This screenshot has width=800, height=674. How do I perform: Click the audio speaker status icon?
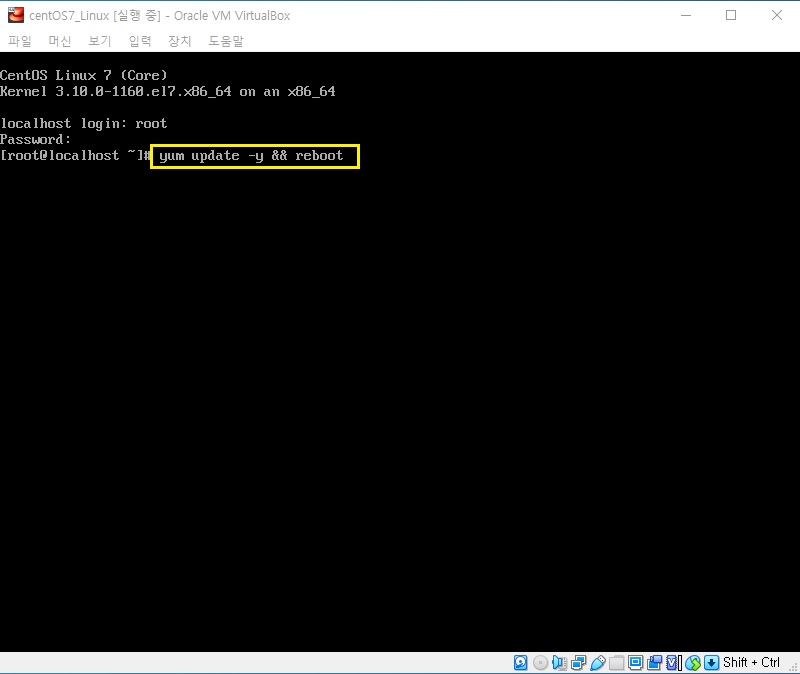click(559, 662)
